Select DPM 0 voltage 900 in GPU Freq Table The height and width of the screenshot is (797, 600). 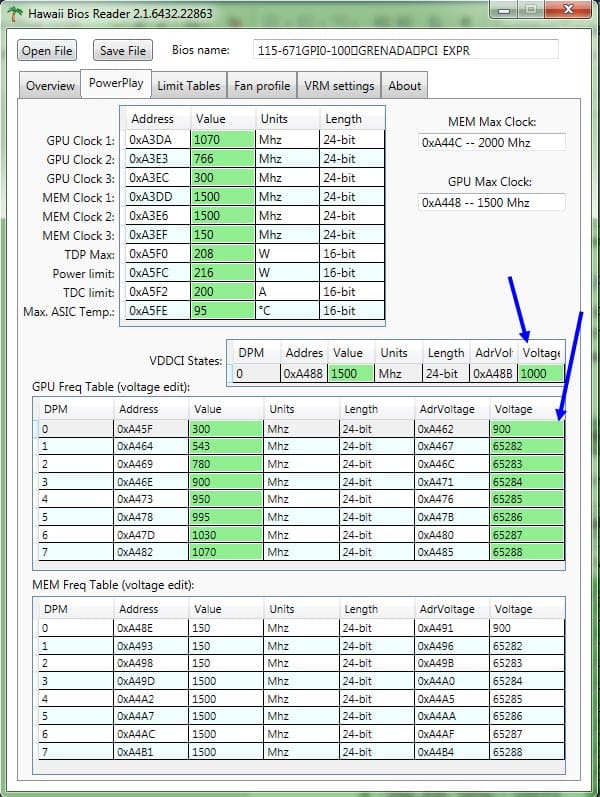pyautogui.click(x=527, y=429)
